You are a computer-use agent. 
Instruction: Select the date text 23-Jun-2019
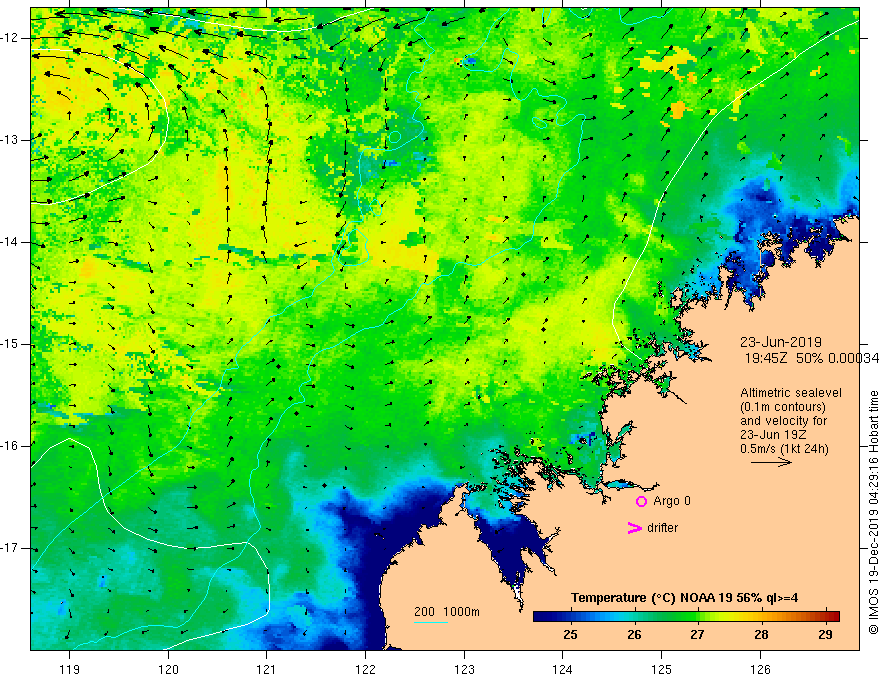pos(781,342)
